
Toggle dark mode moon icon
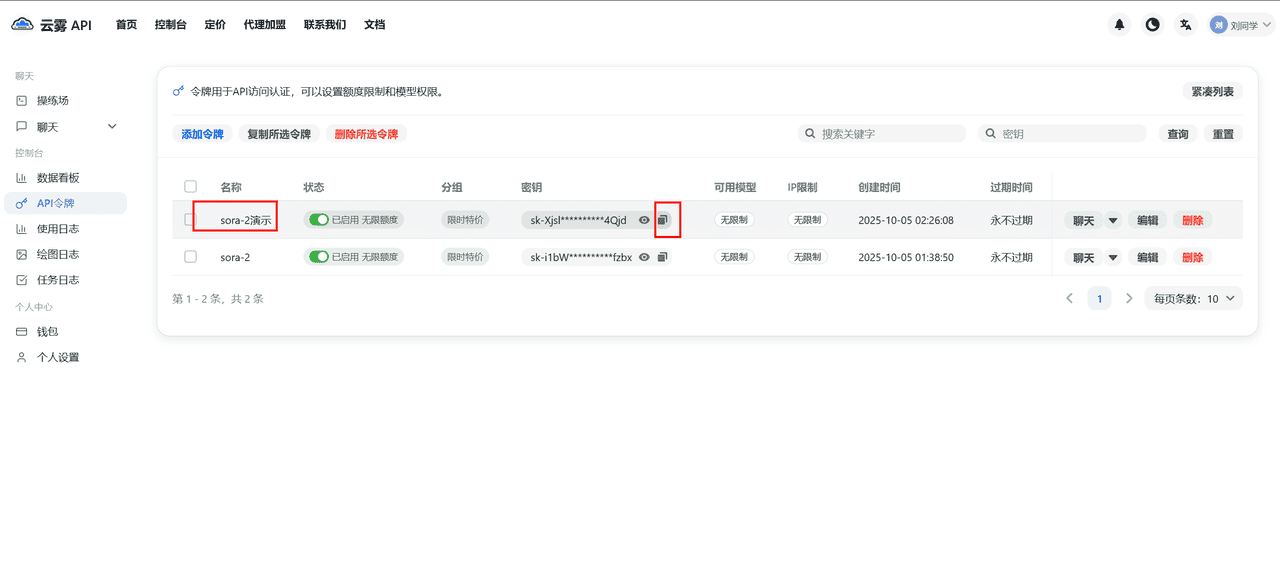pyautogui.click(x=1153, y=25)
